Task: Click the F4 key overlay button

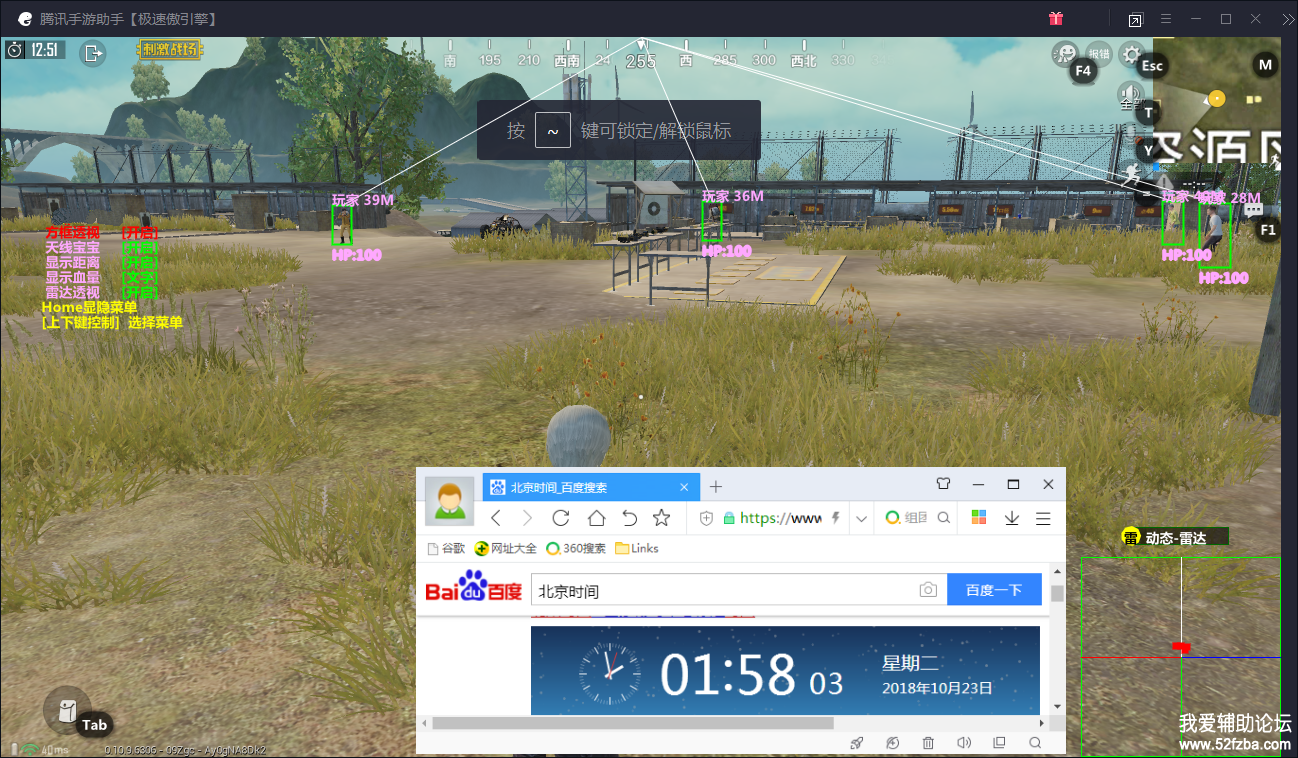Action: [x=1083, y=70]
